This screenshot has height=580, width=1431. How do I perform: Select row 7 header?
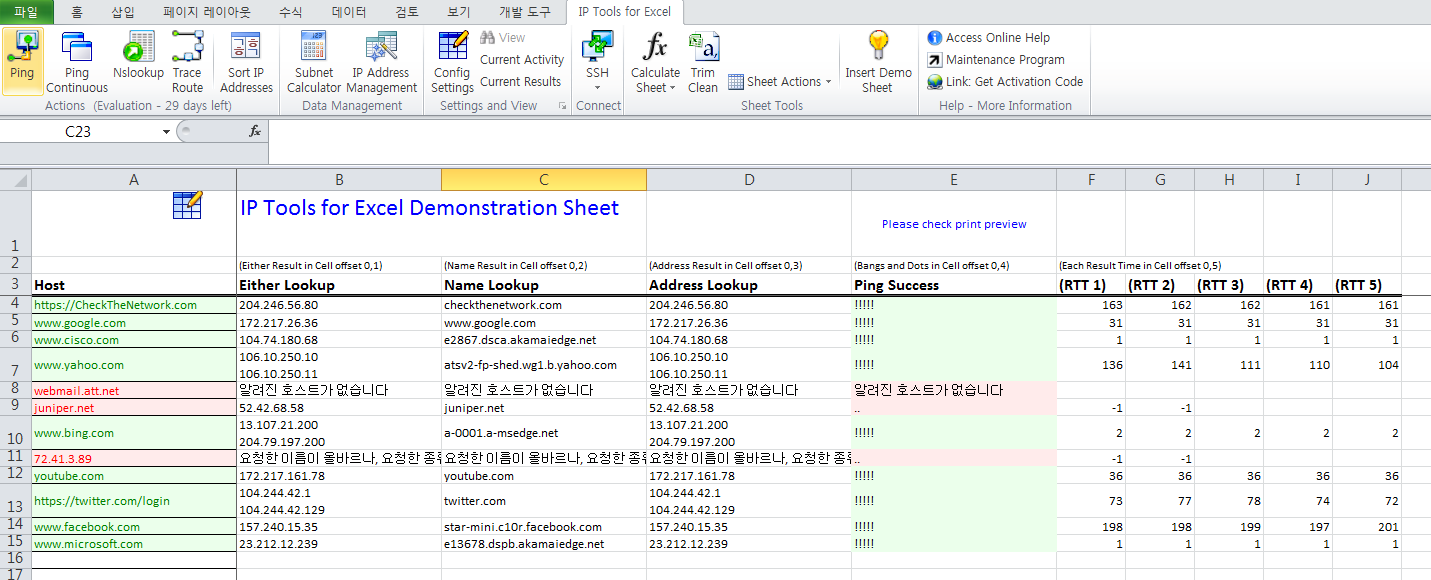[x=15, y=365]
